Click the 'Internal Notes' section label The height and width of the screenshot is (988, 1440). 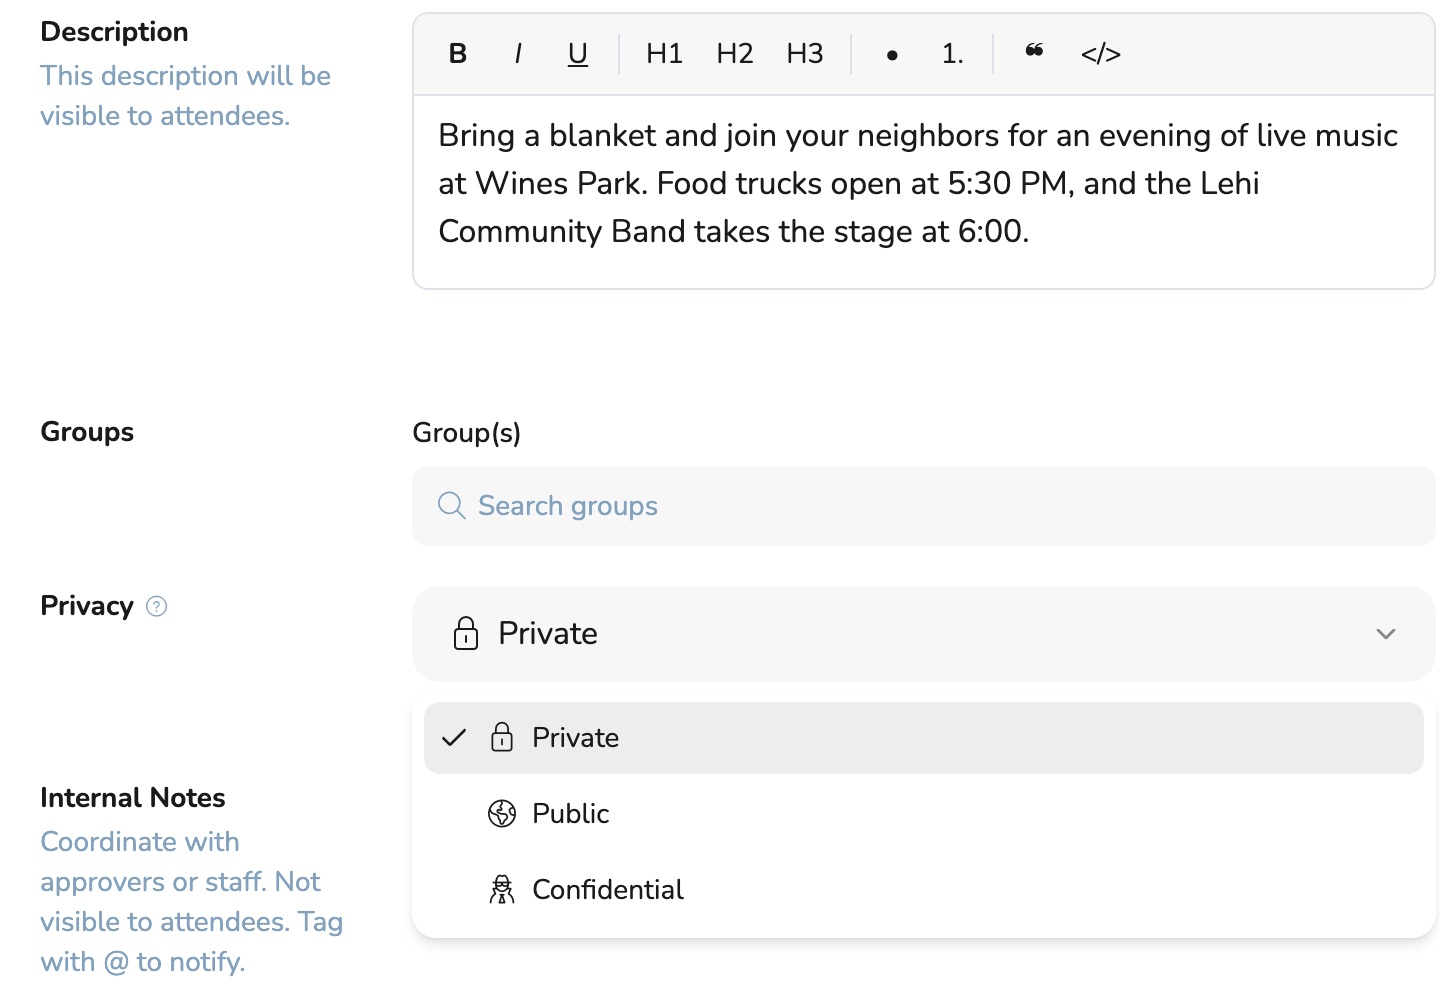(133, 798)
